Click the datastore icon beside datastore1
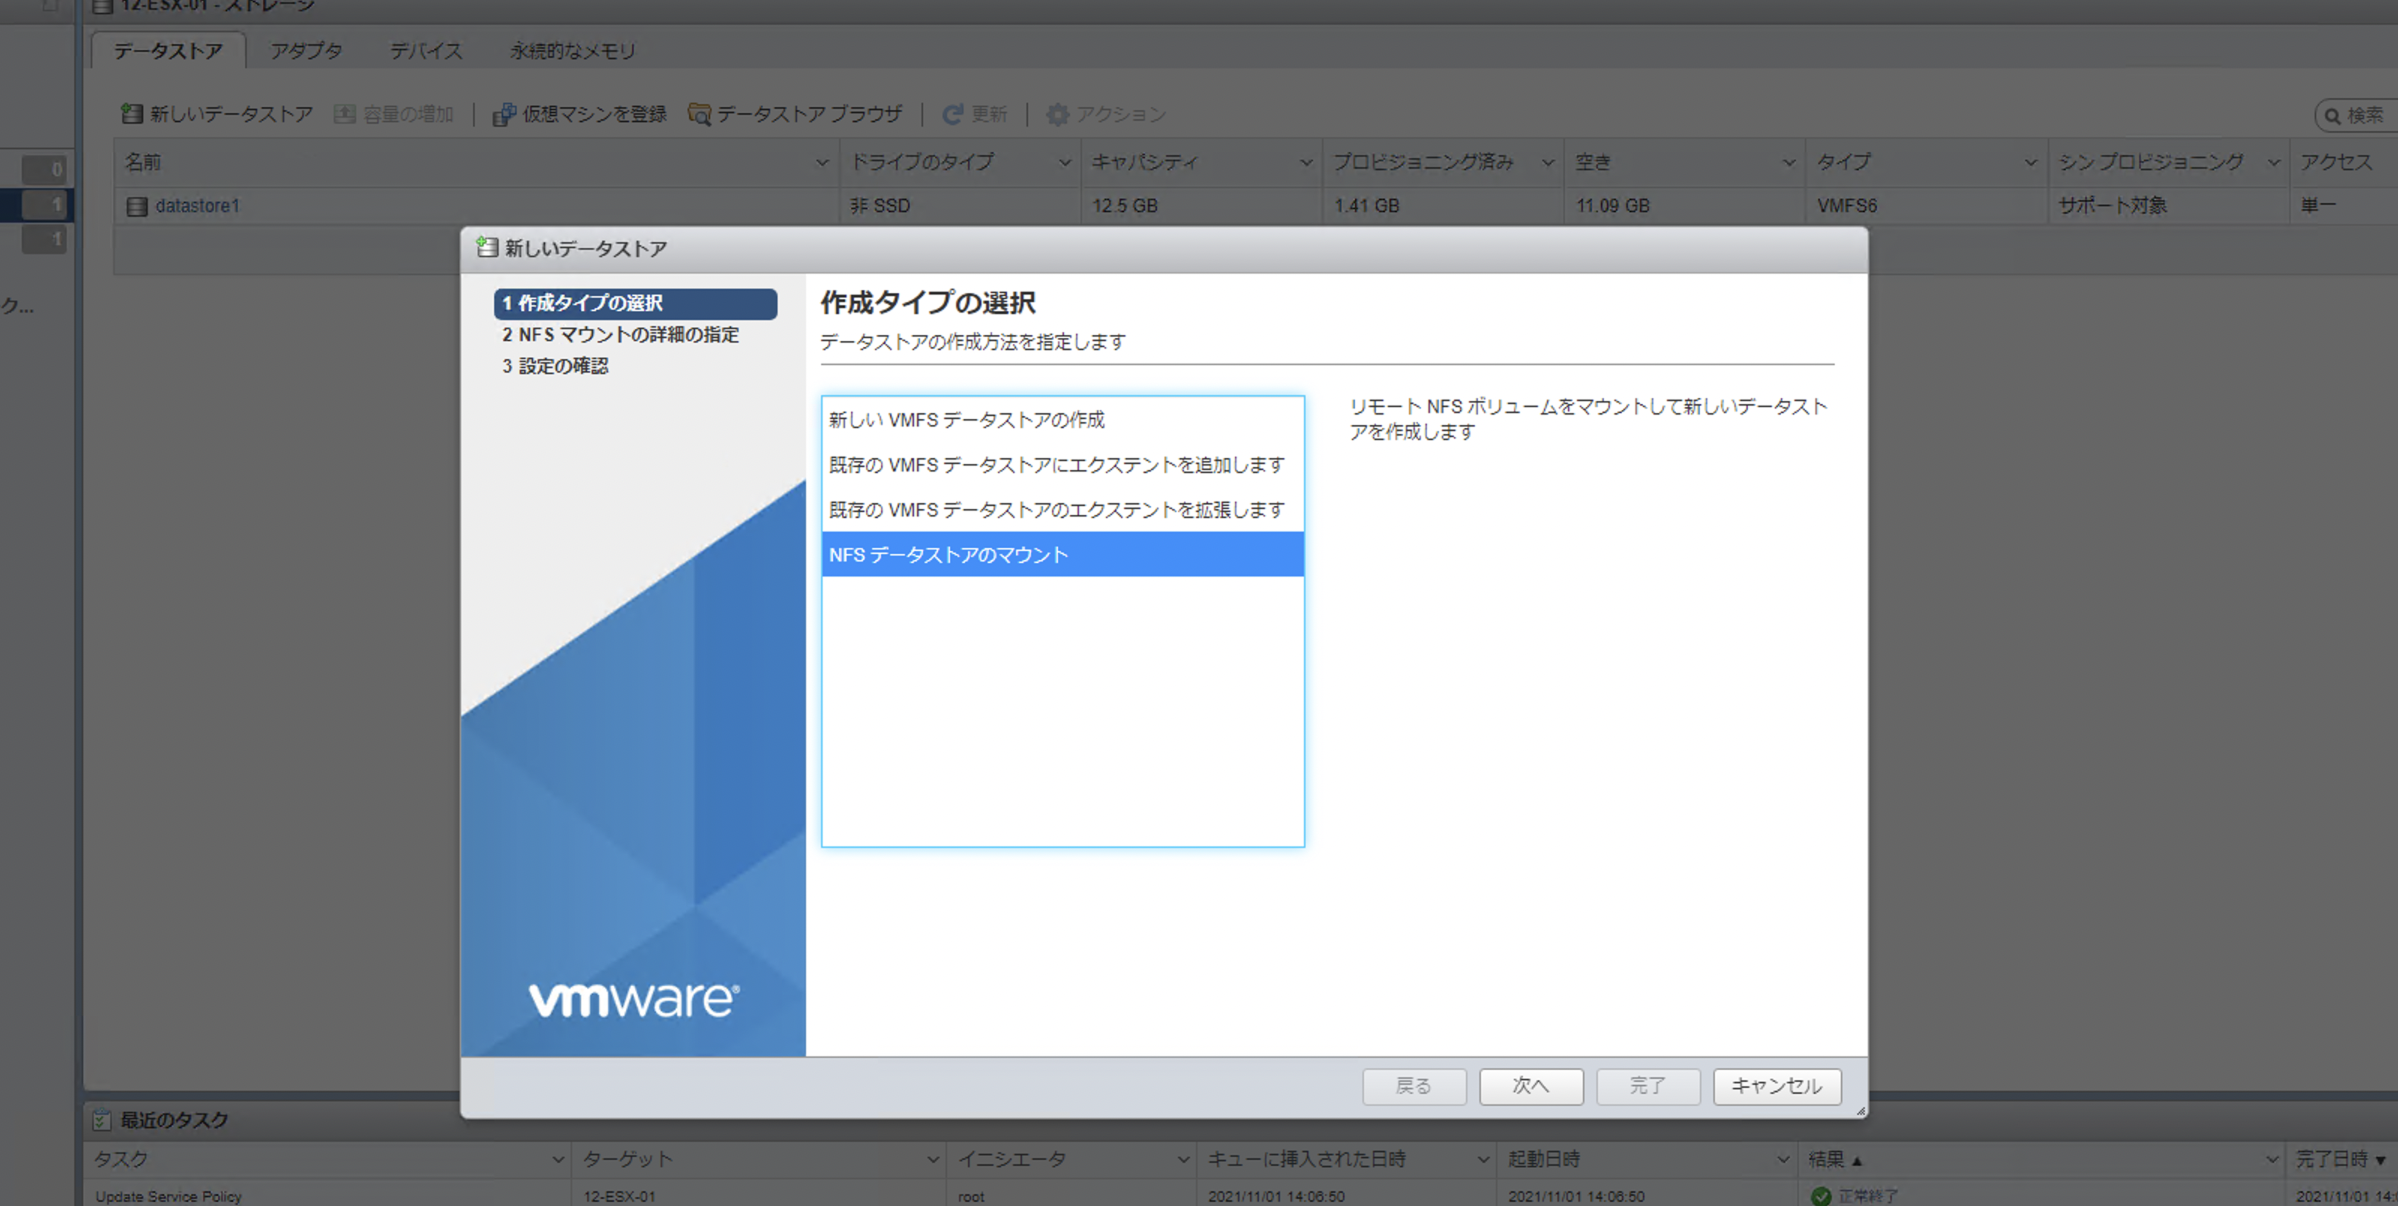 click(136, 205)
